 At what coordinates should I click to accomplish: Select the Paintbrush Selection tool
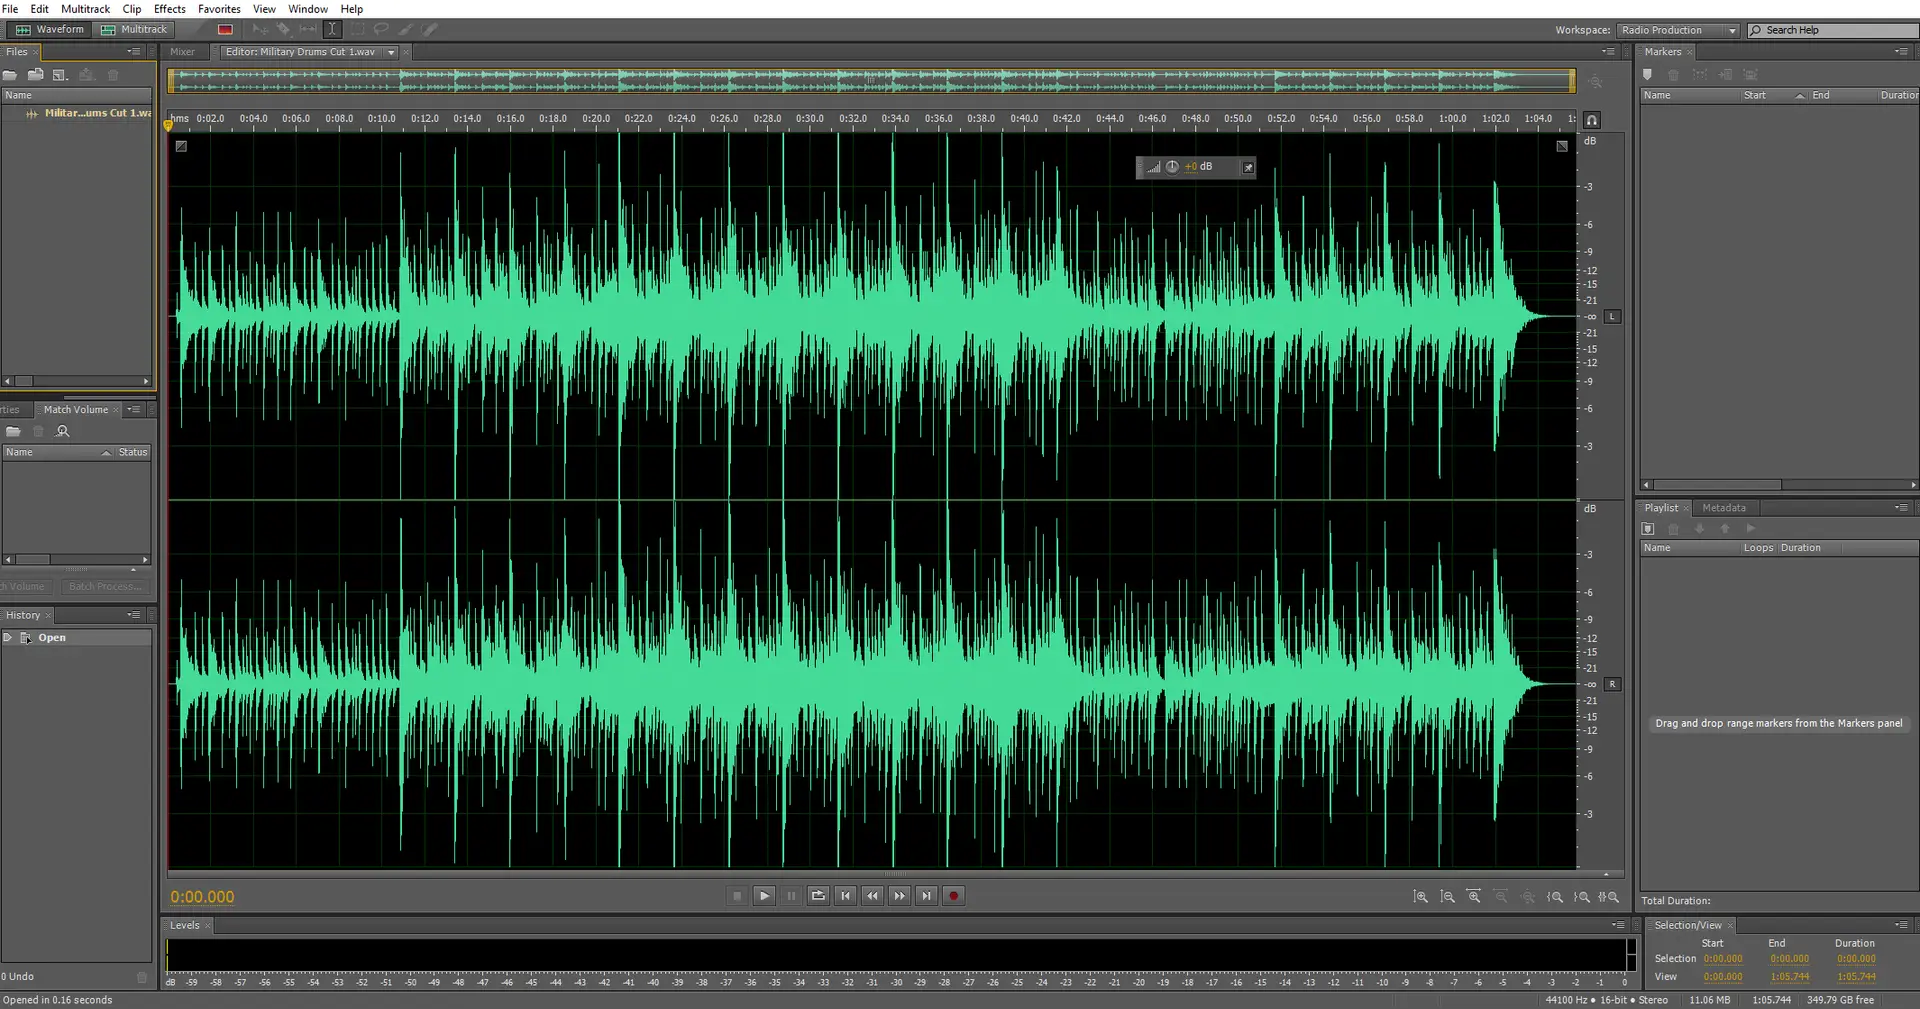(x=406, y=30)
